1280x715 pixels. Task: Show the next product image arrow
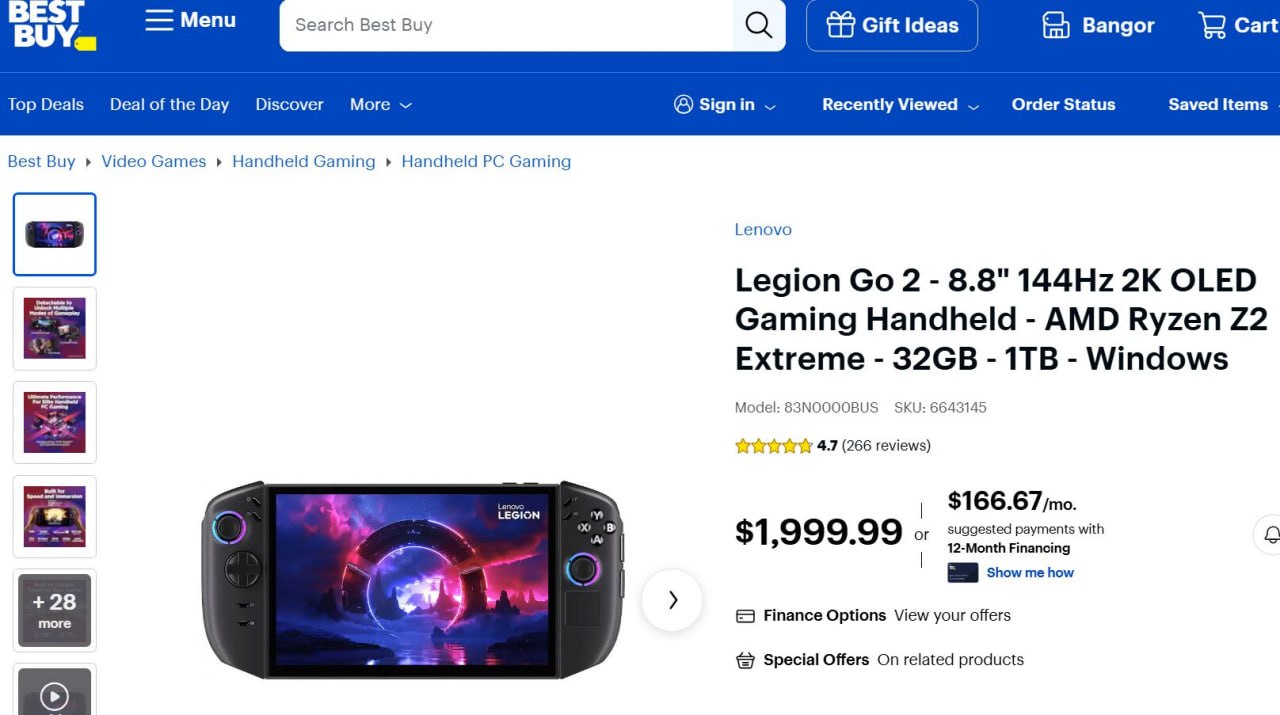(672, 600)
